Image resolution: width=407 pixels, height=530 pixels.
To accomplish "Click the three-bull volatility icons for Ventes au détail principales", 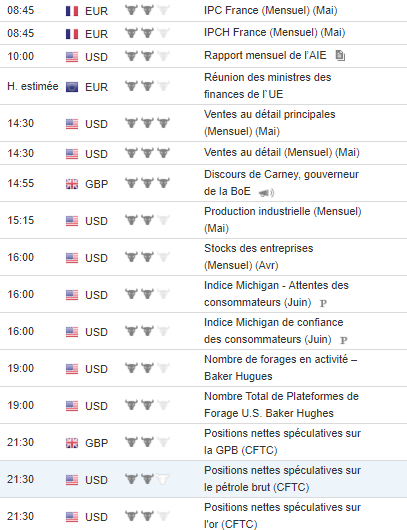I will (x=147, y=123).
